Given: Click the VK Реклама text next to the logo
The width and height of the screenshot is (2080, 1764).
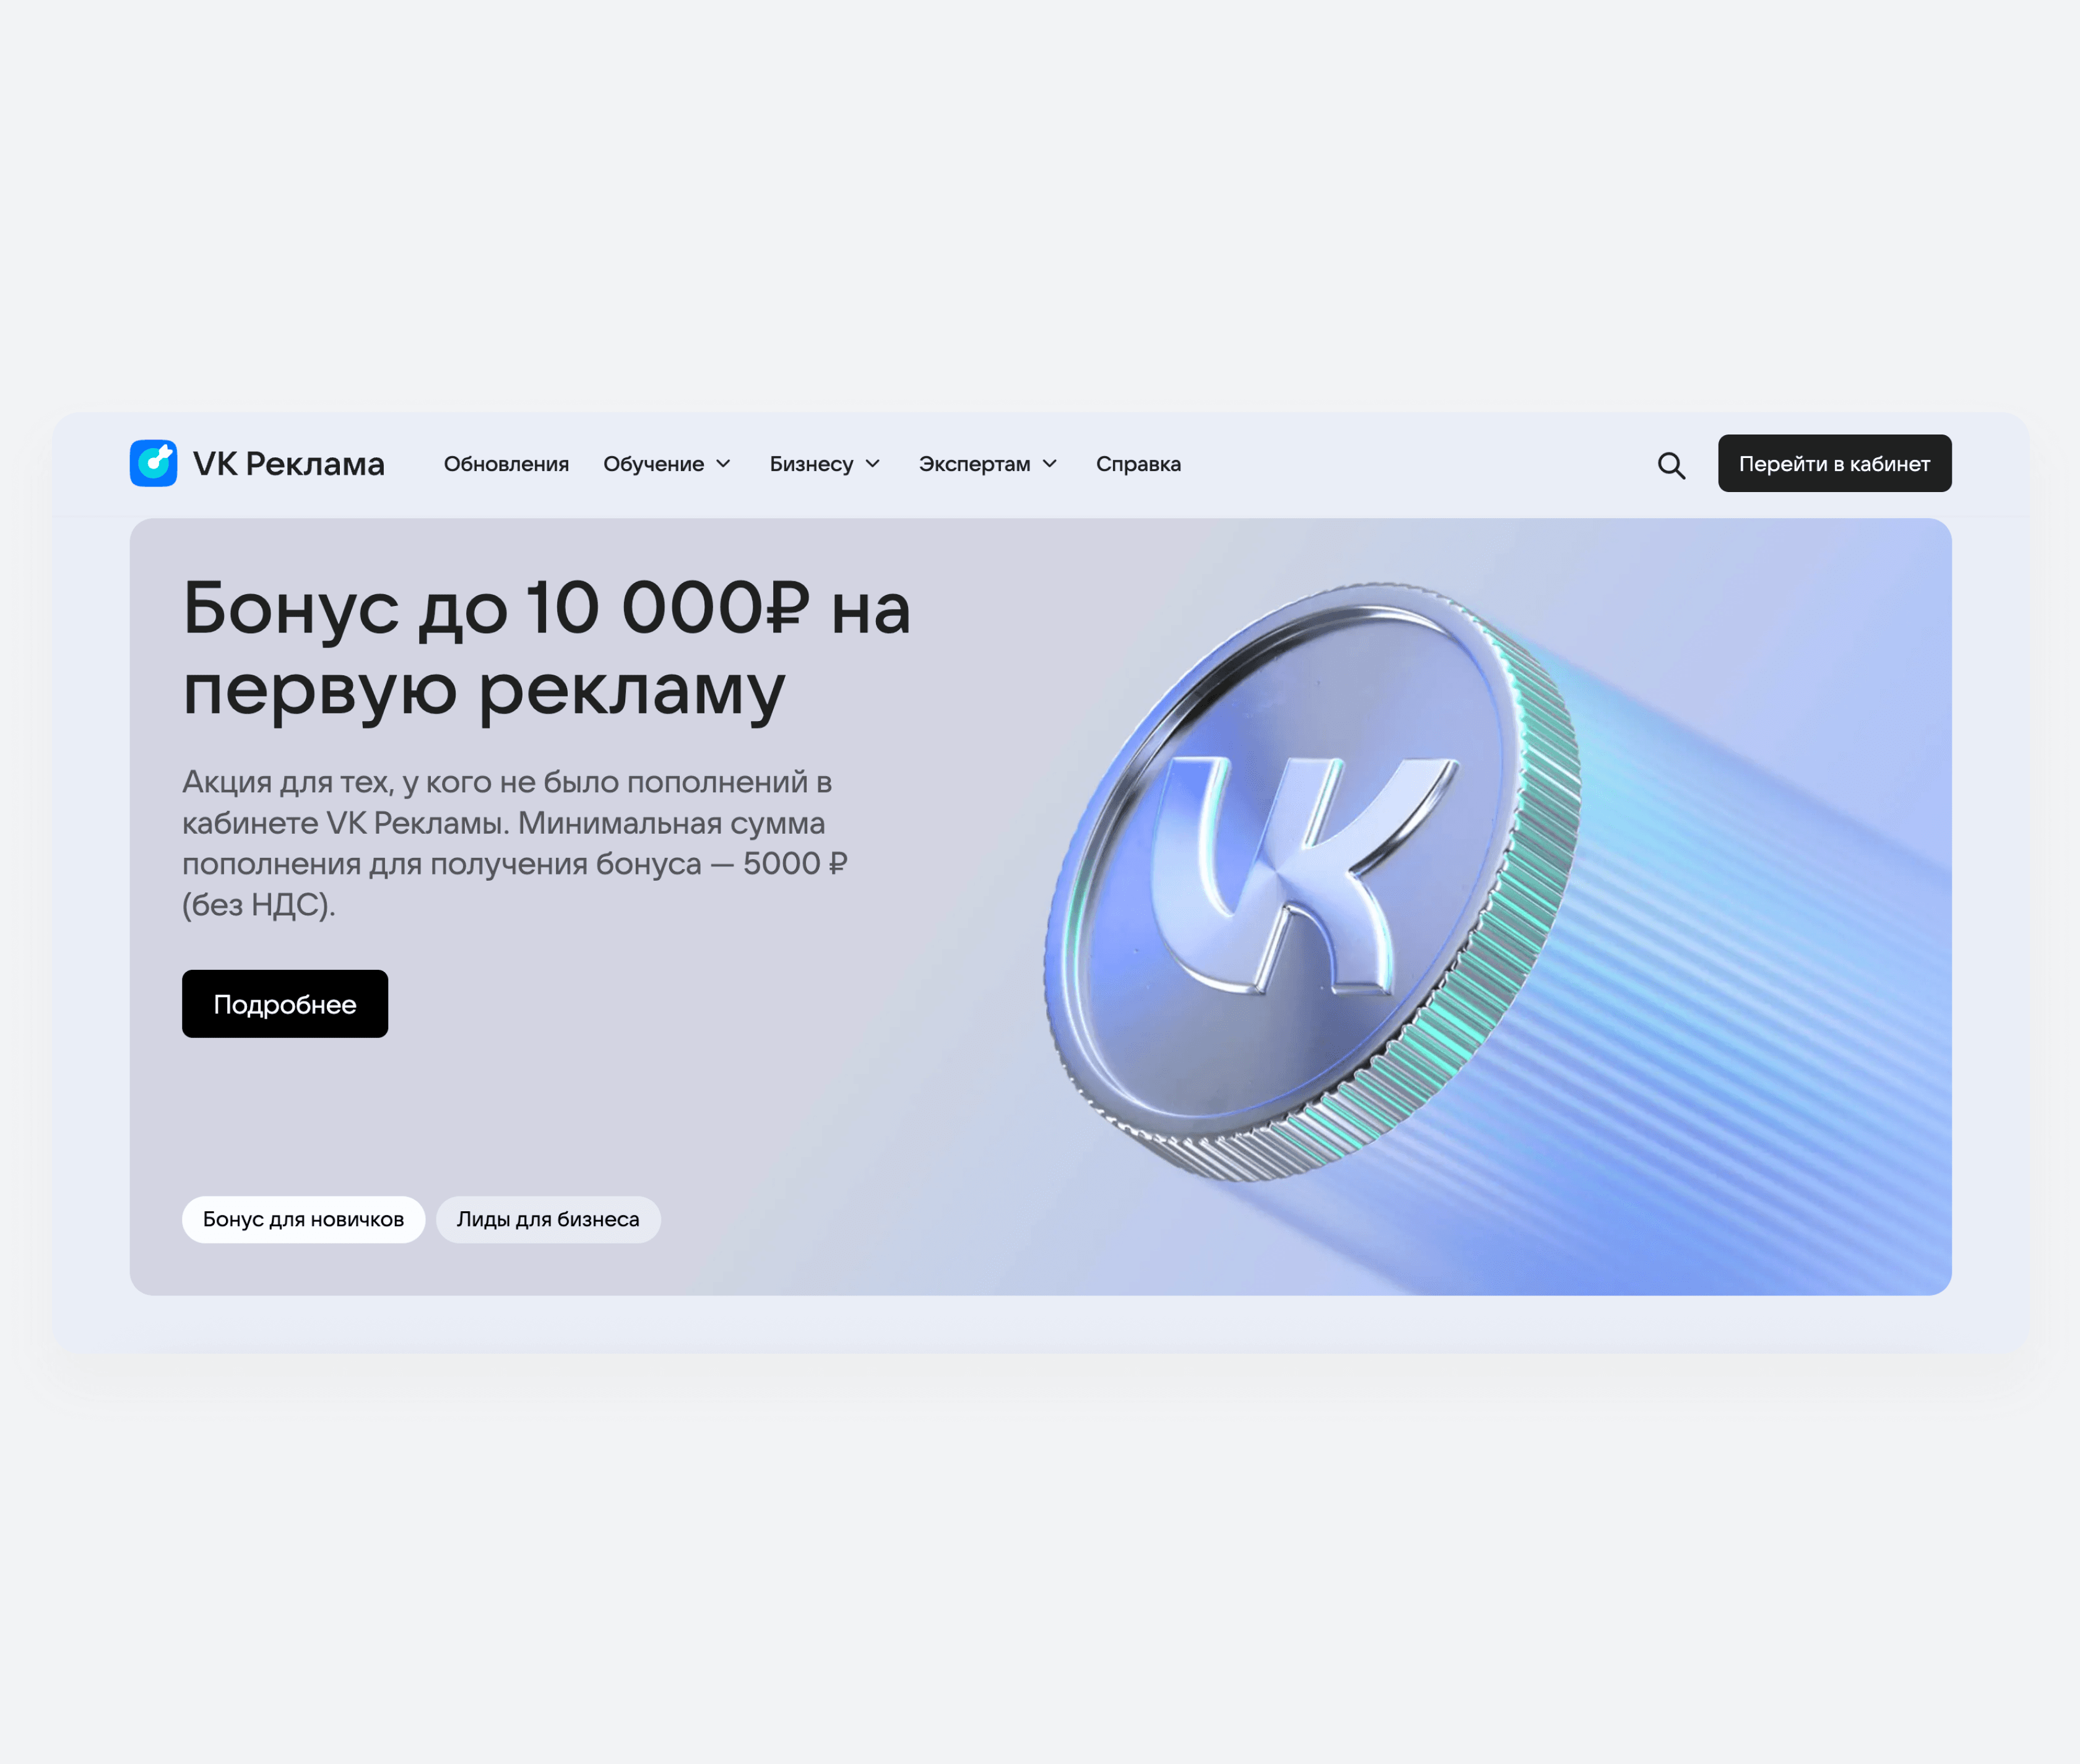Looking at the screenshot, I should coord(288,464).
